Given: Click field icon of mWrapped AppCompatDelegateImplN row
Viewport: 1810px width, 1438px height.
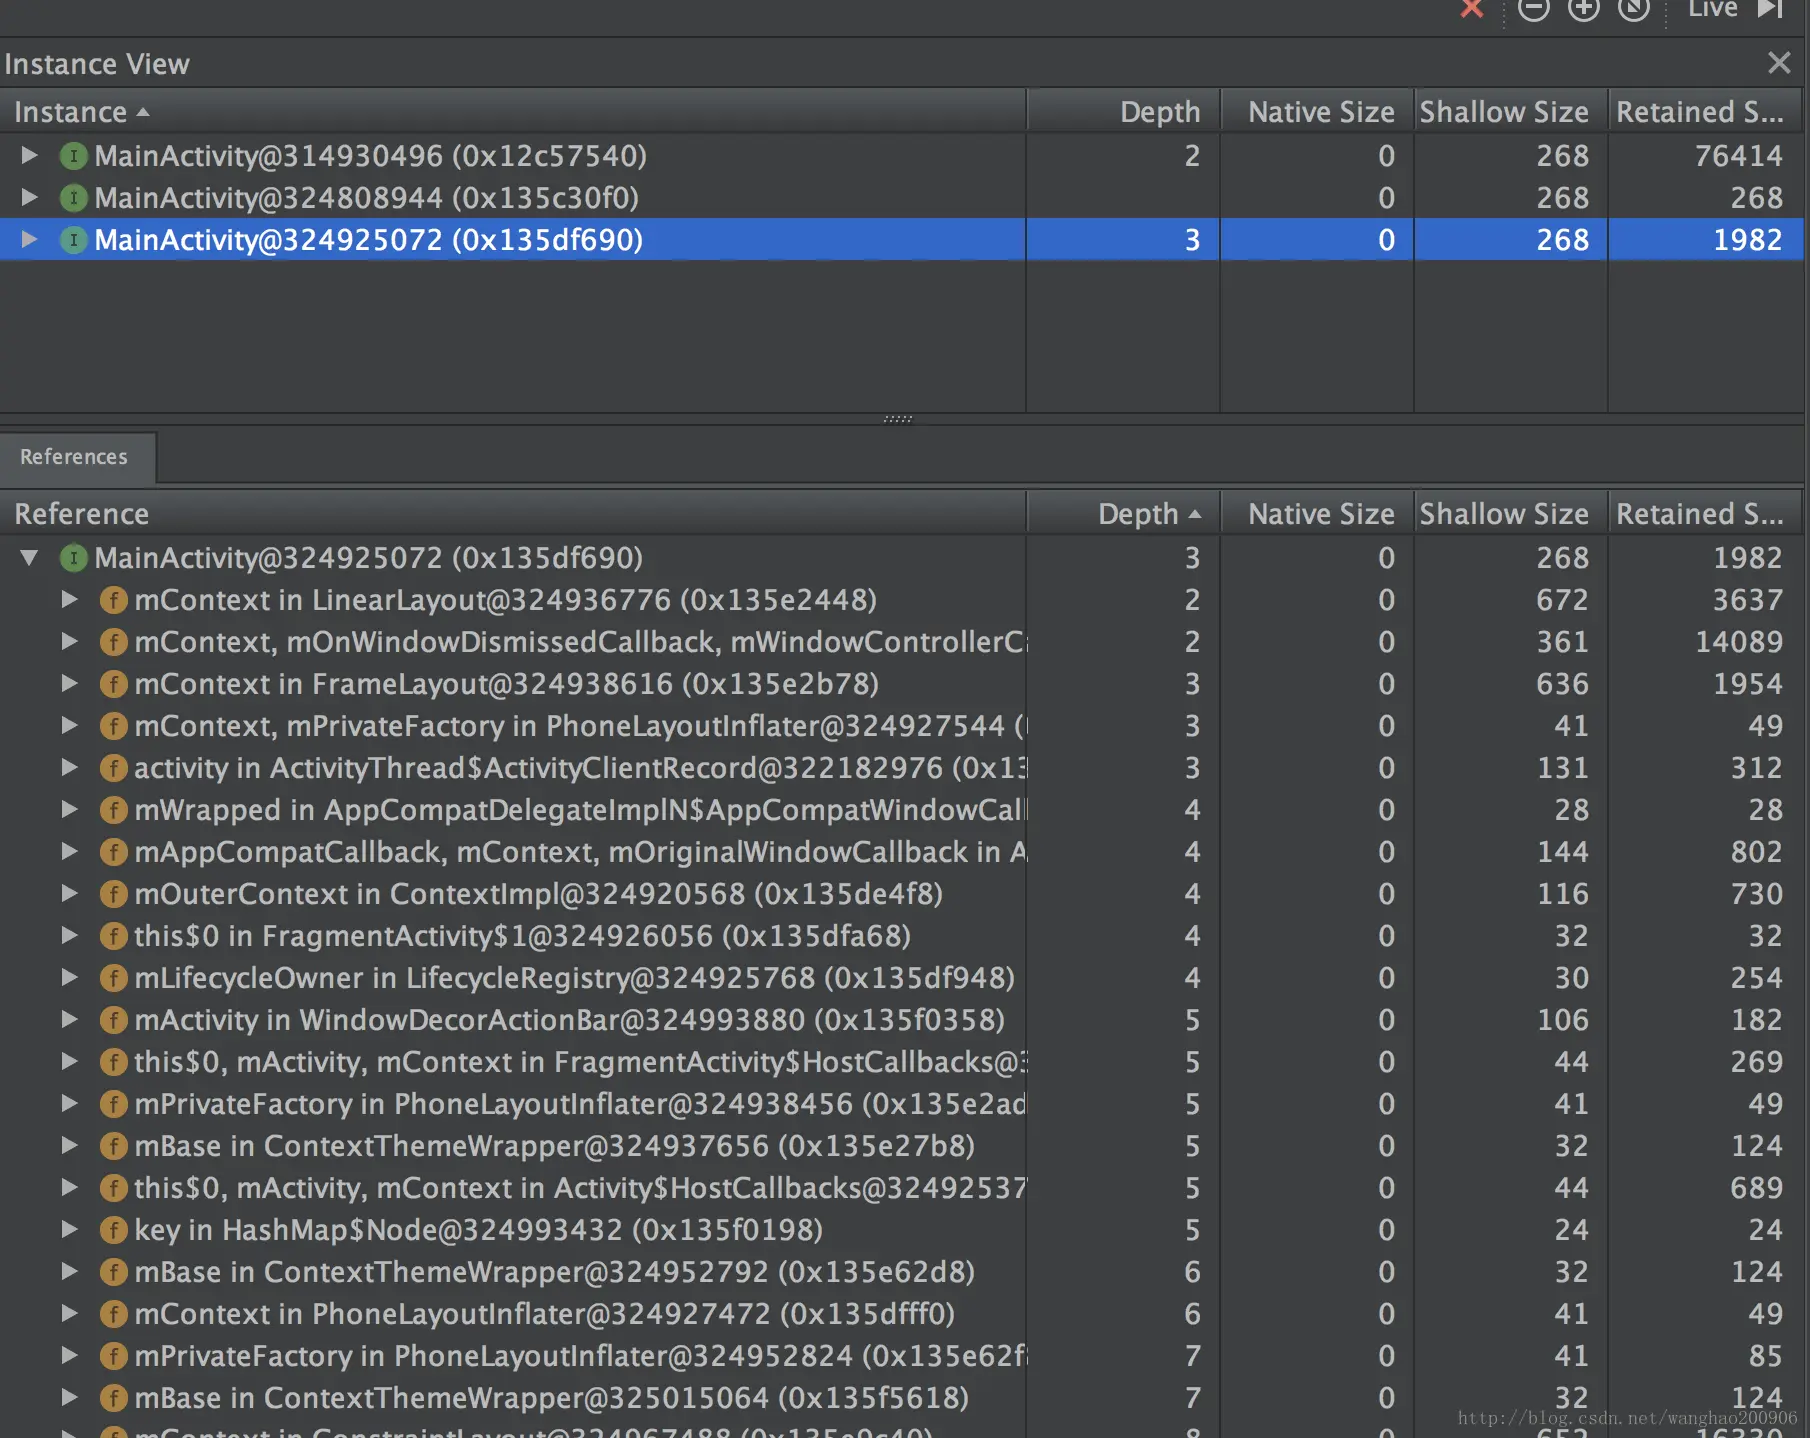Looking at the screenshot, I should tap(114, 810).
